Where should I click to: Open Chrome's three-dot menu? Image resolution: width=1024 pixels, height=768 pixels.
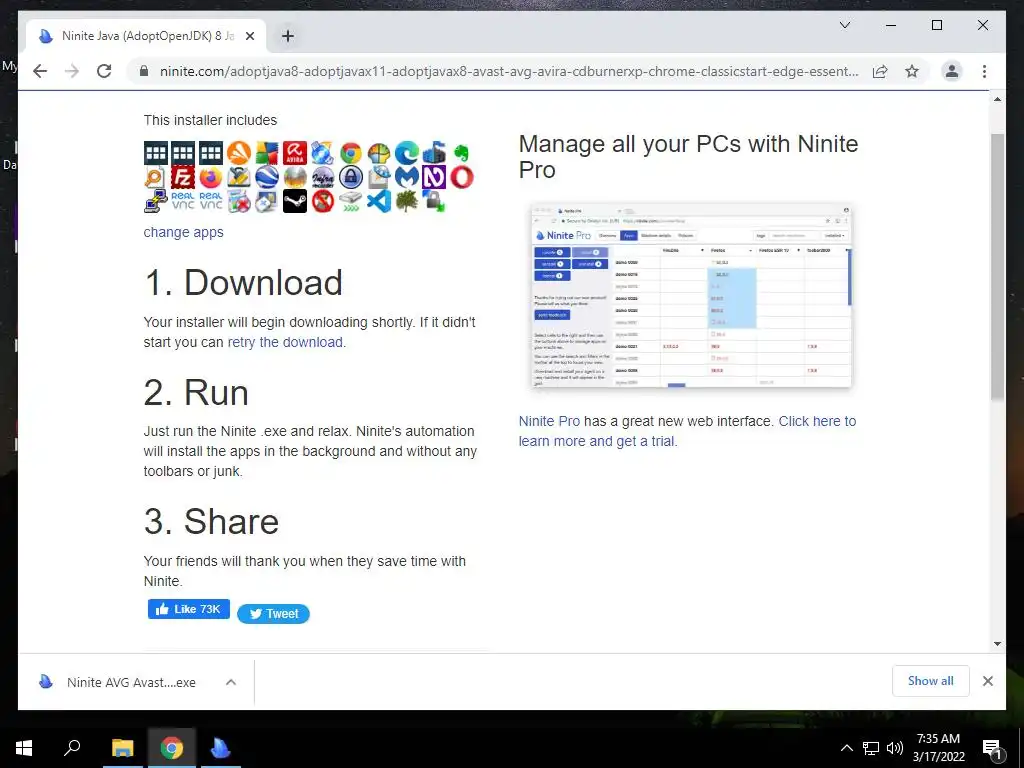coord(984,71)
